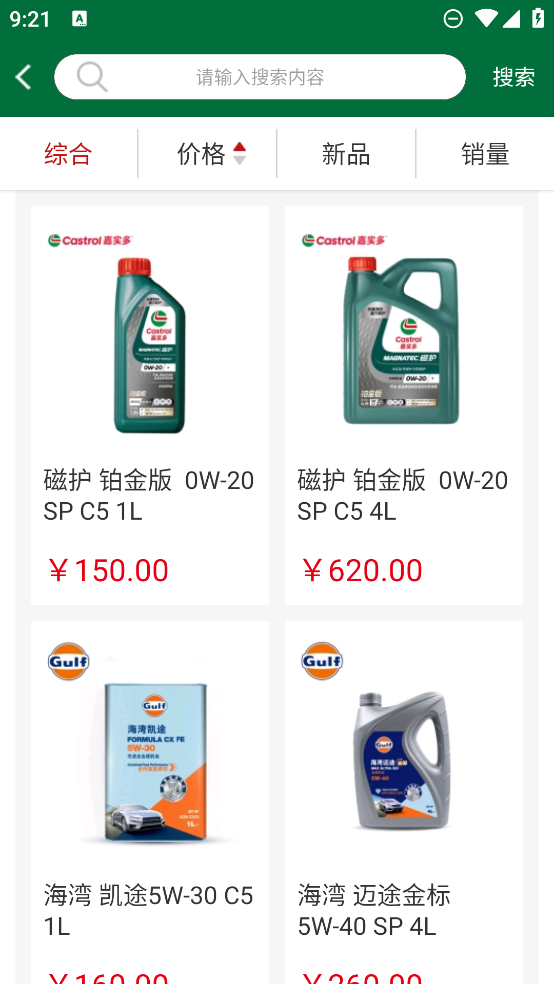This screenshot has height=984, width=554.
Task: Tap the Gulf logo on 凯途 product
Action: 68,661
